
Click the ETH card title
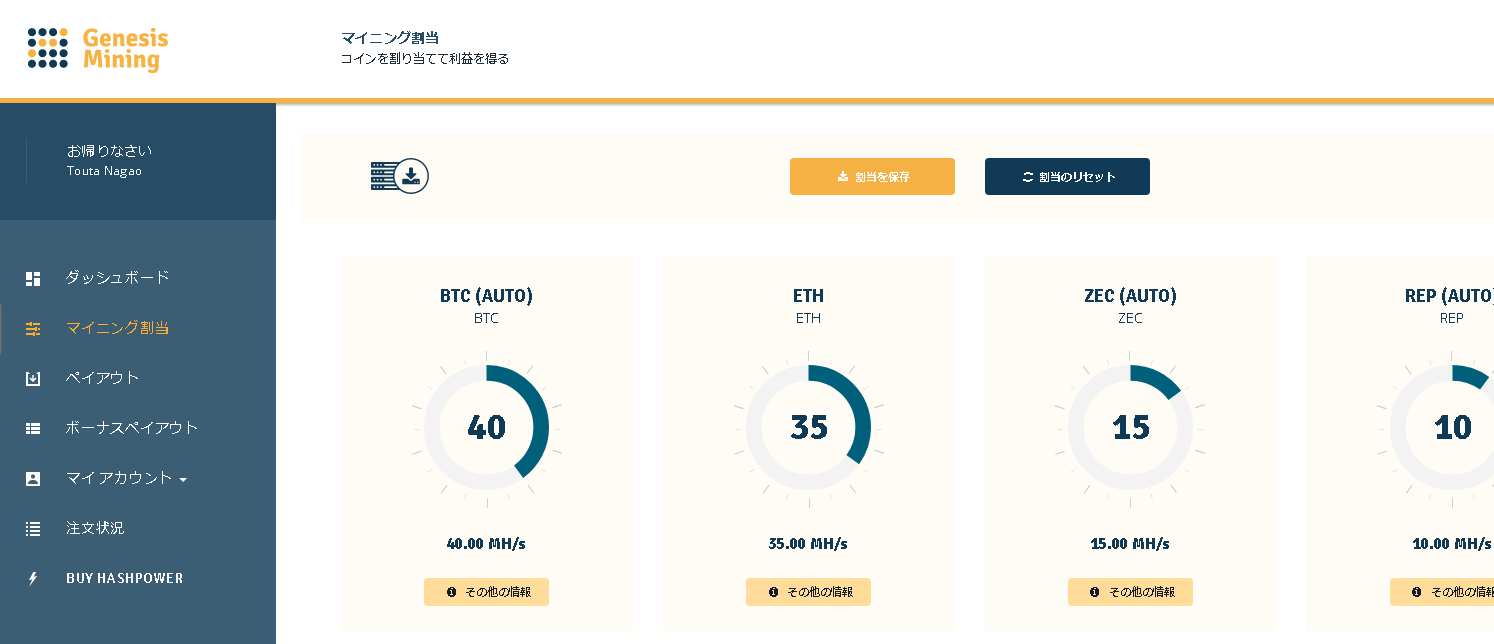(x=808, y=296)
